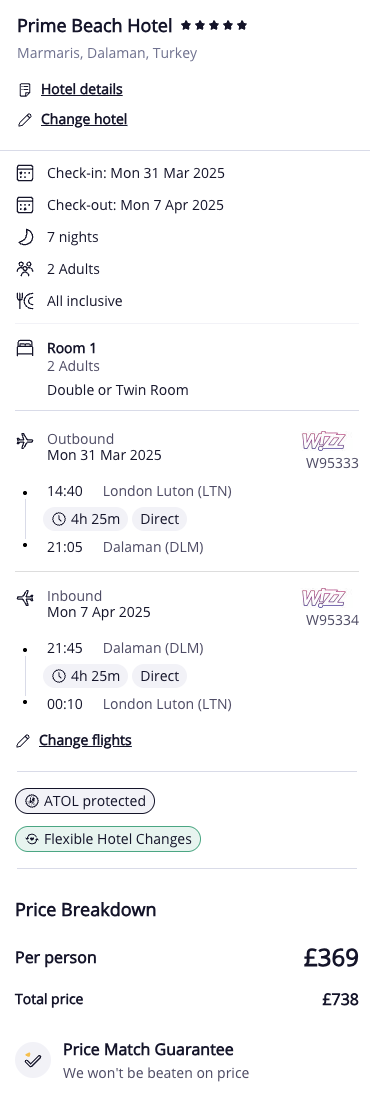Open the Change flights link
Viewport: 370px width, 1094px height.
pyautogui.click(x=85, y=740)
